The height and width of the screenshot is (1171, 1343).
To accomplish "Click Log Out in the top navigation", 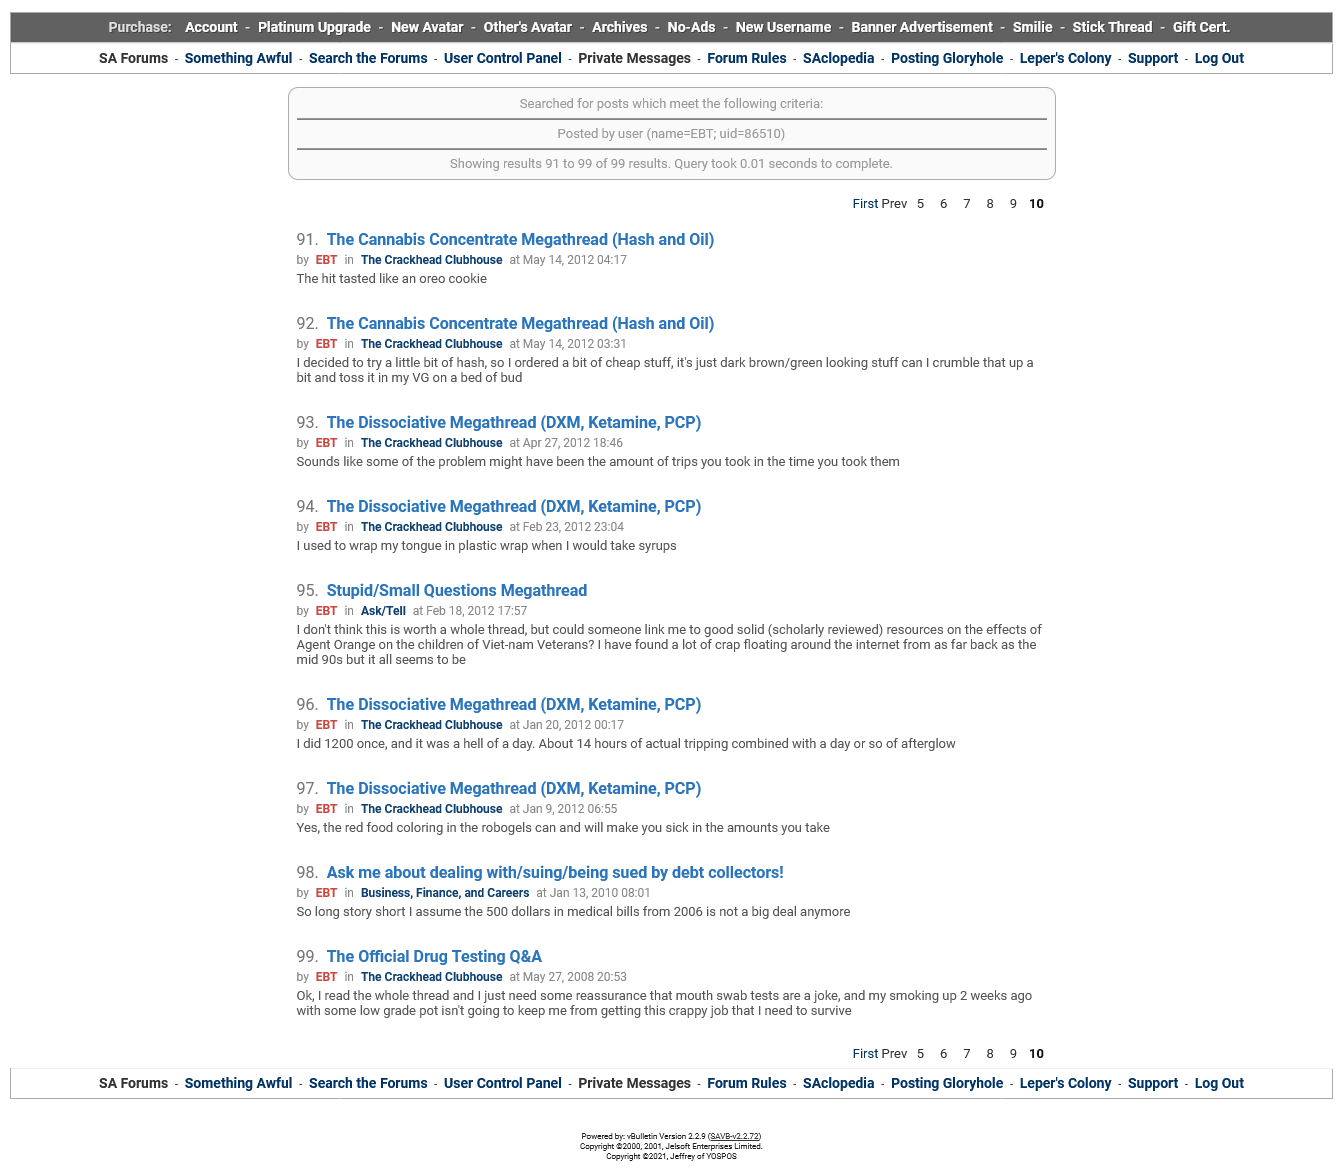I will click(1219, 58).
